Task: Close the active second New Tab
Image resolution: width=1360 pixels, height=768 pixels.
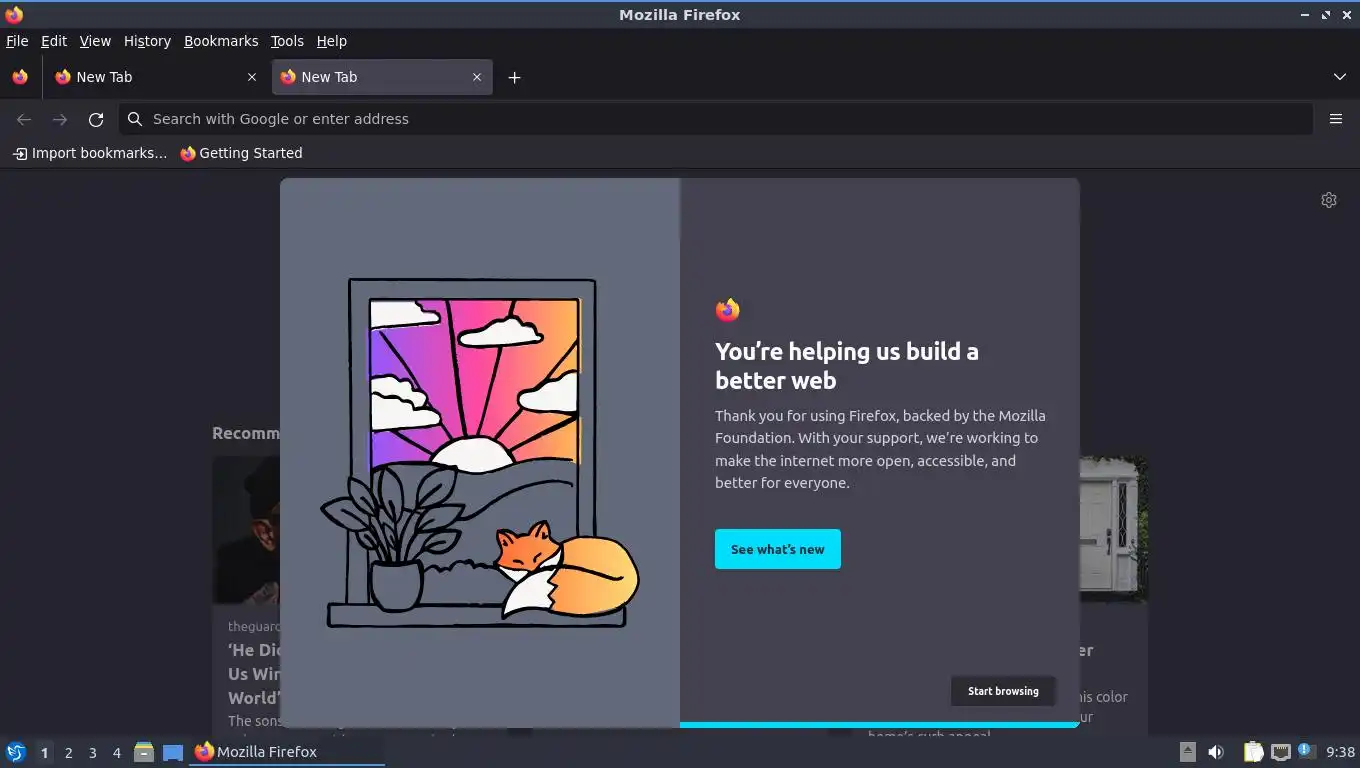Action: (477, 77)
